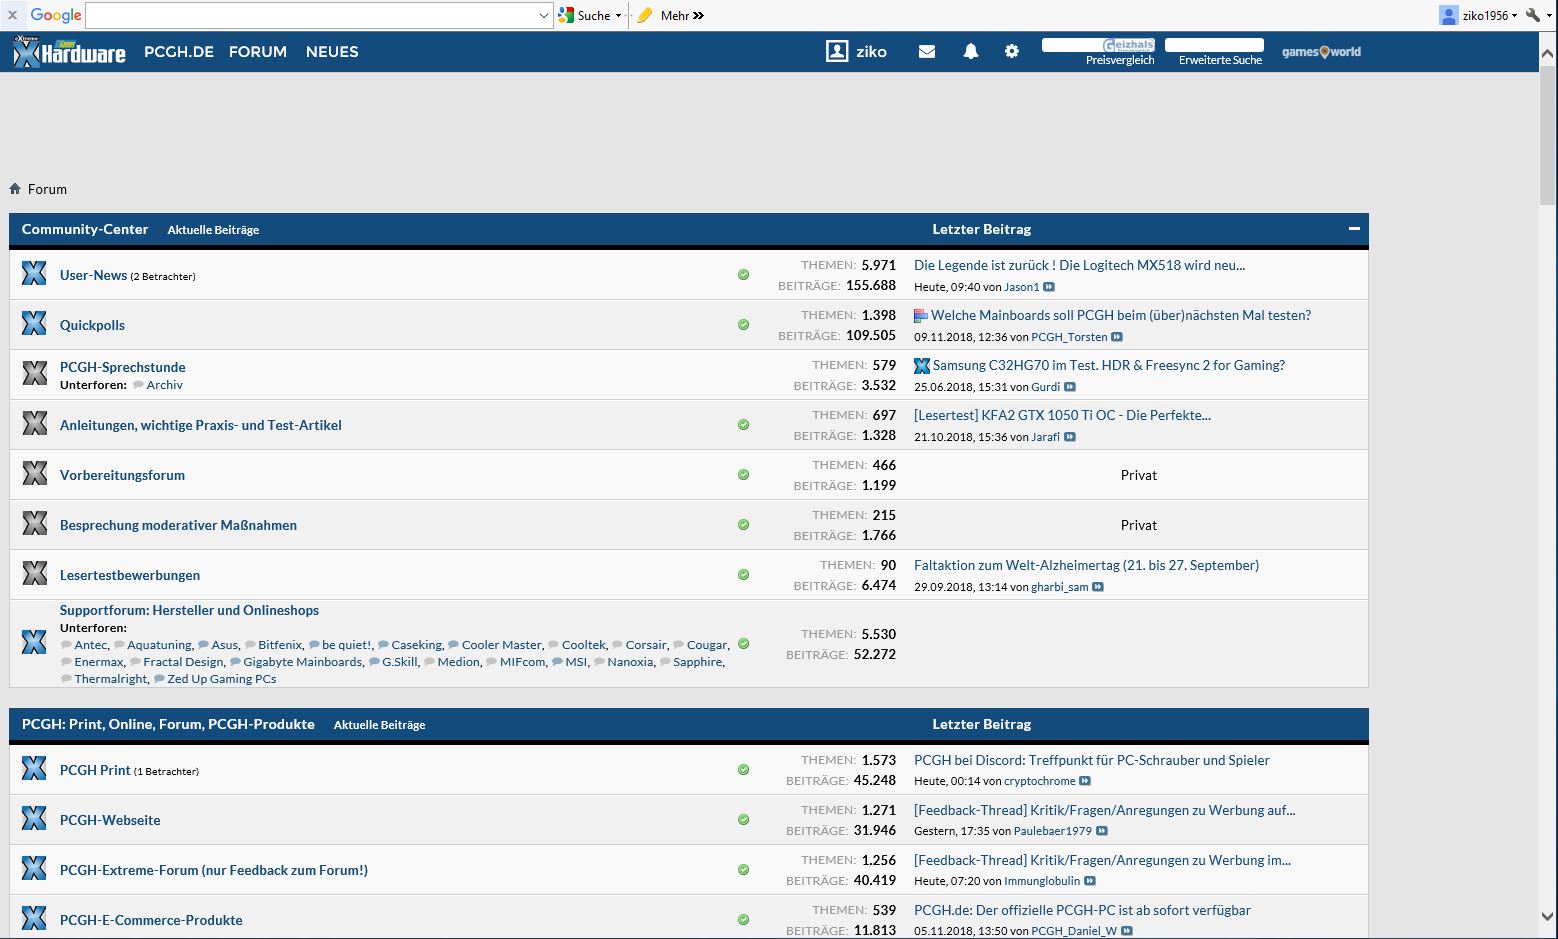Click the page scrollbar down arrow
1558x939 pixels.
[x=1547, y=916]
